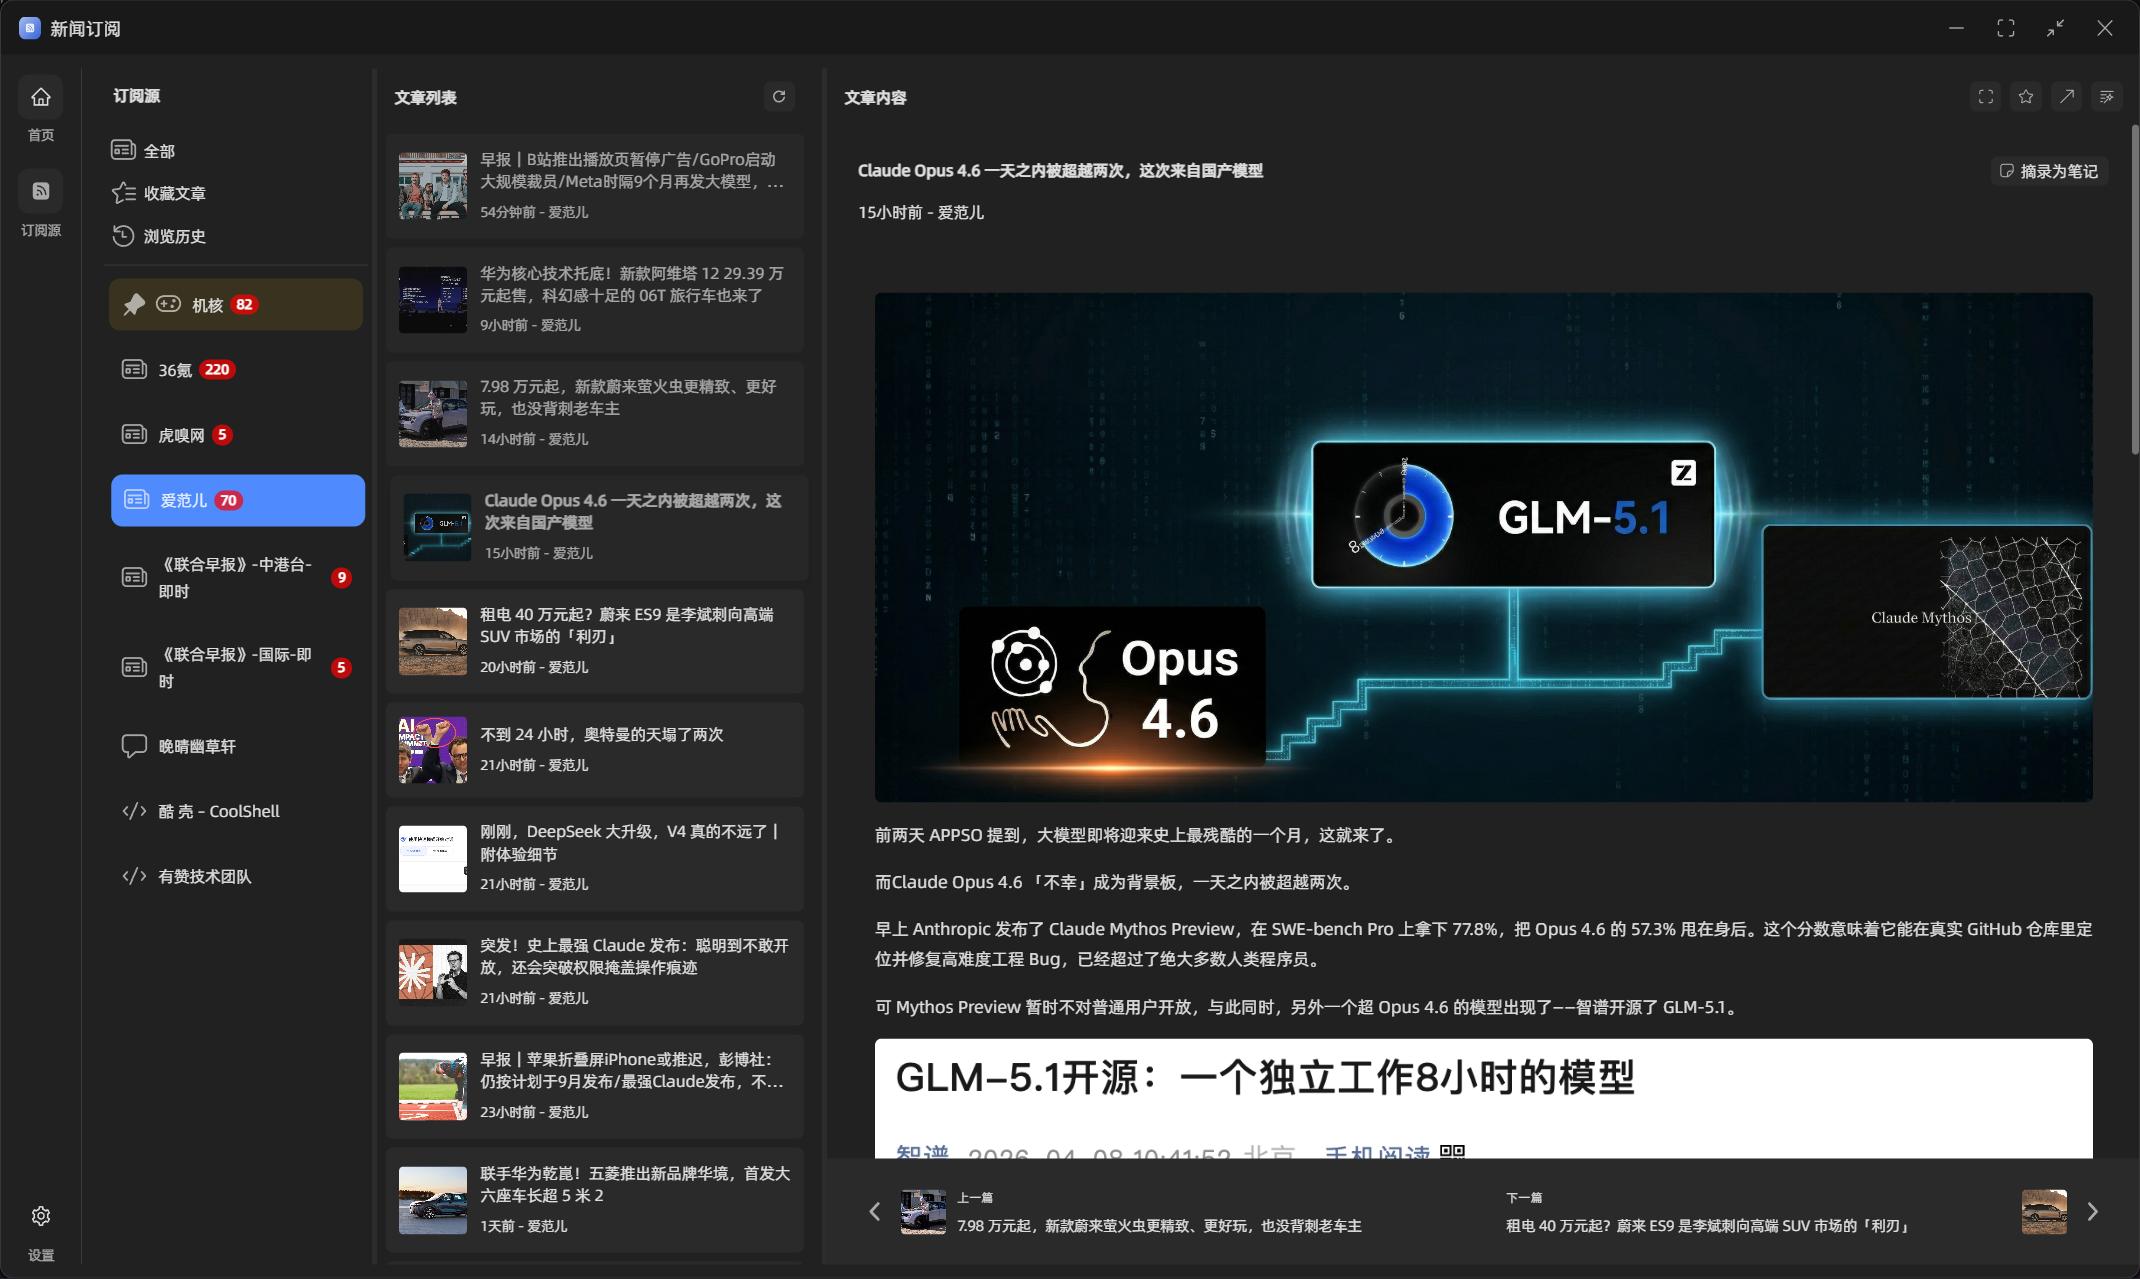Screen dimensions: 2140x1279
Task: Open Settings gear in the sidebar
Action: [41, 1216]
